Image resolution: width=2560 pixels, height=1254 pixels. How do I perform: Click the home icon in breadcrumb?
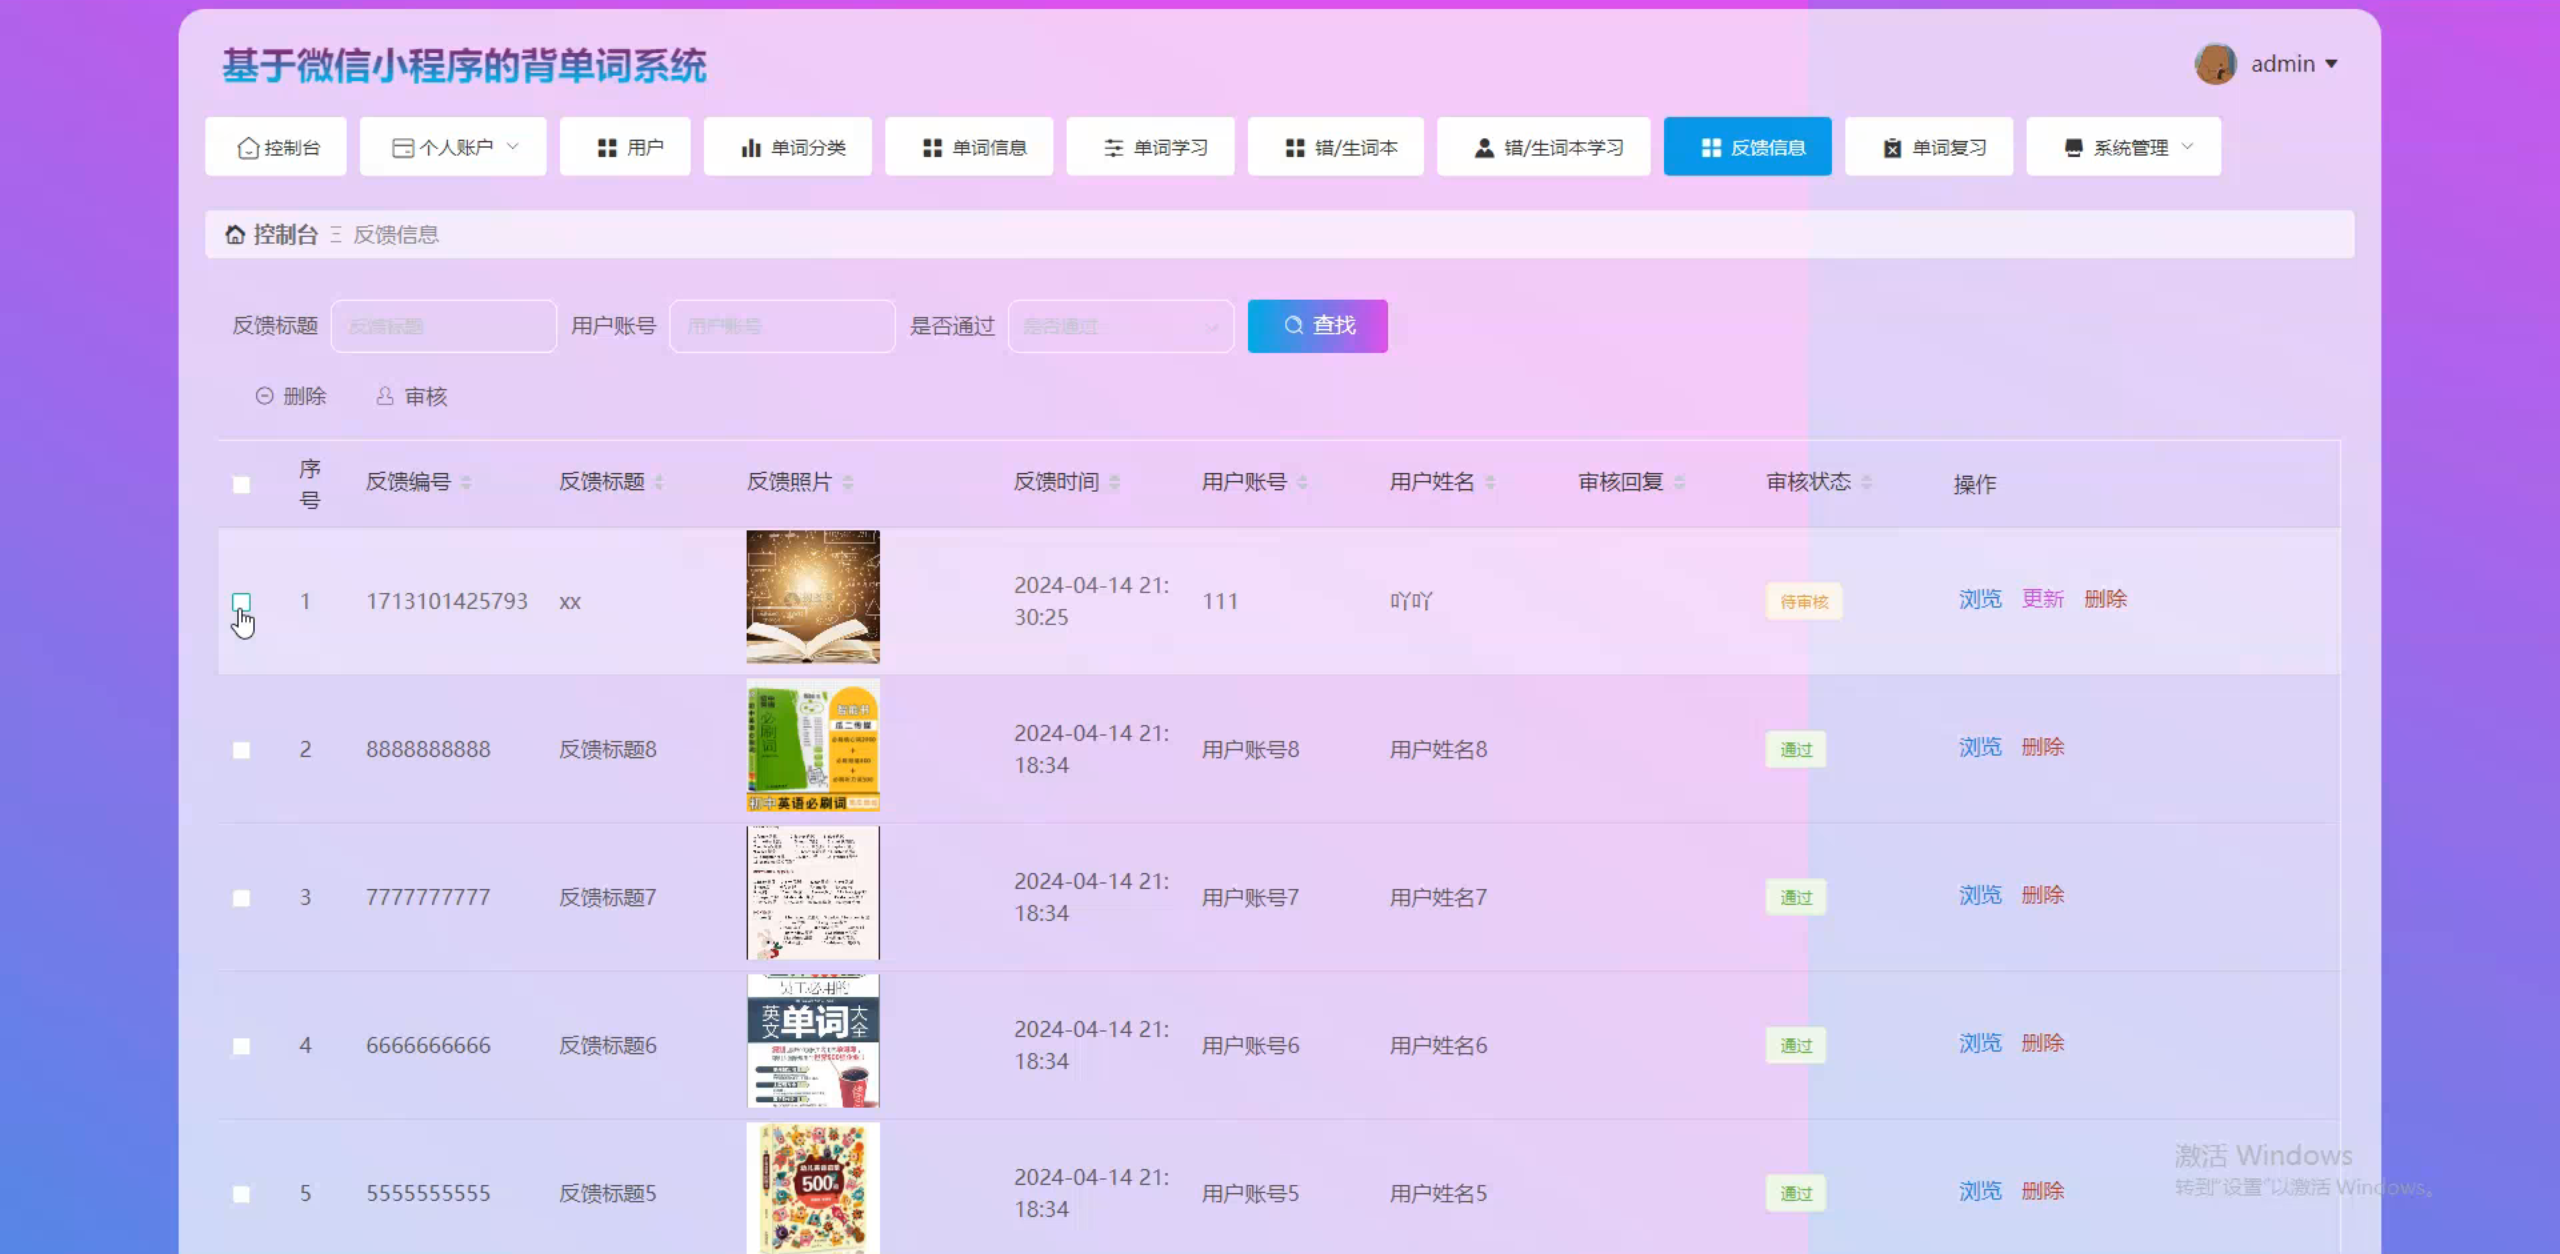(235, 234)
